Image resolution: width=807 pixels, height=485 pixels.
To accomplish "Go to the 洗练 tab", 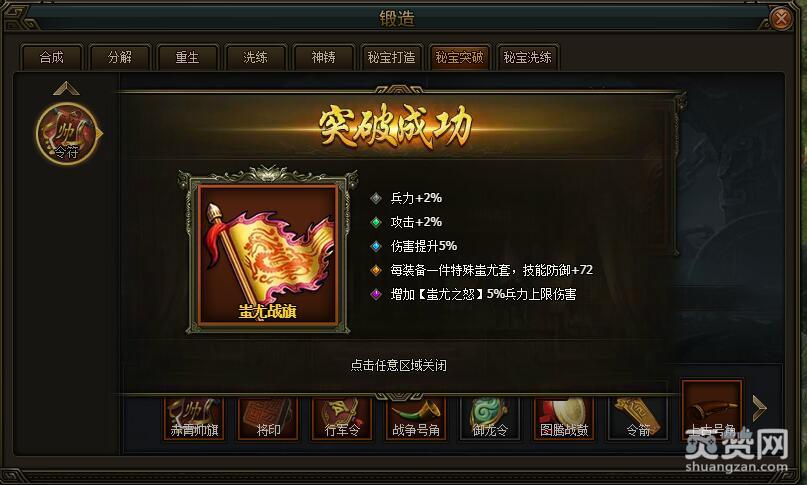I will coord(255,57).
